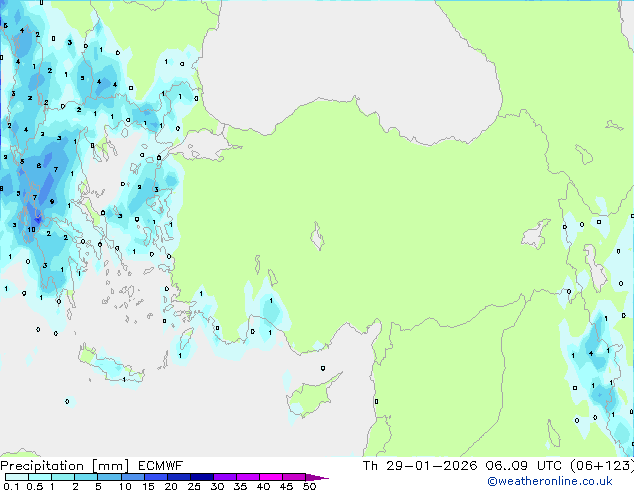Pick the legend swatch between 2 and 5

click(x=86, y=477)
